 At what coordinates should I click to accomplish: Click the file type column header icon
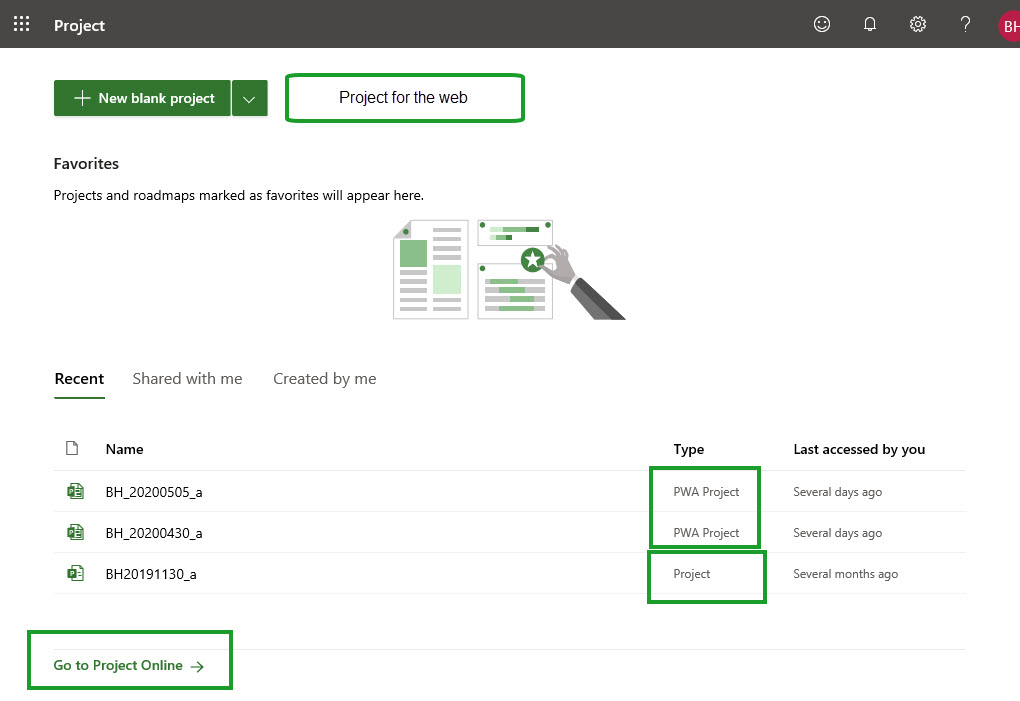tap(72, 448)
